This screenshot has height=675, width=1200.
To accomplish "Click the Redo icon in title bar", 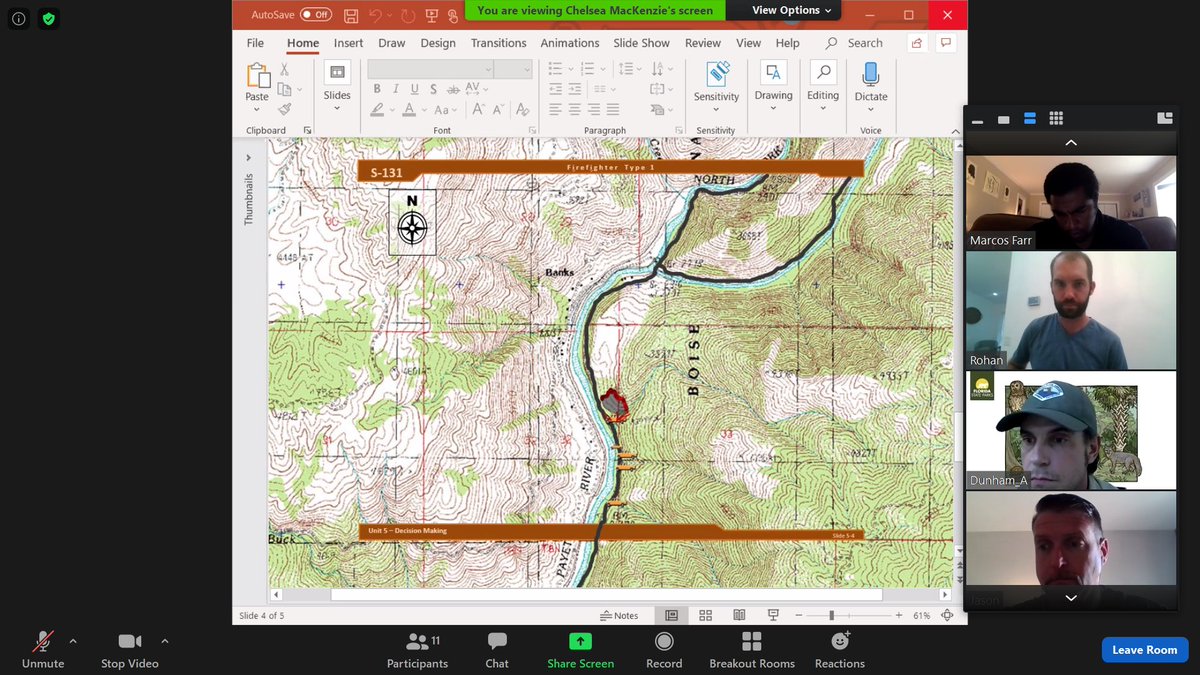I will [x=408, y=15].
